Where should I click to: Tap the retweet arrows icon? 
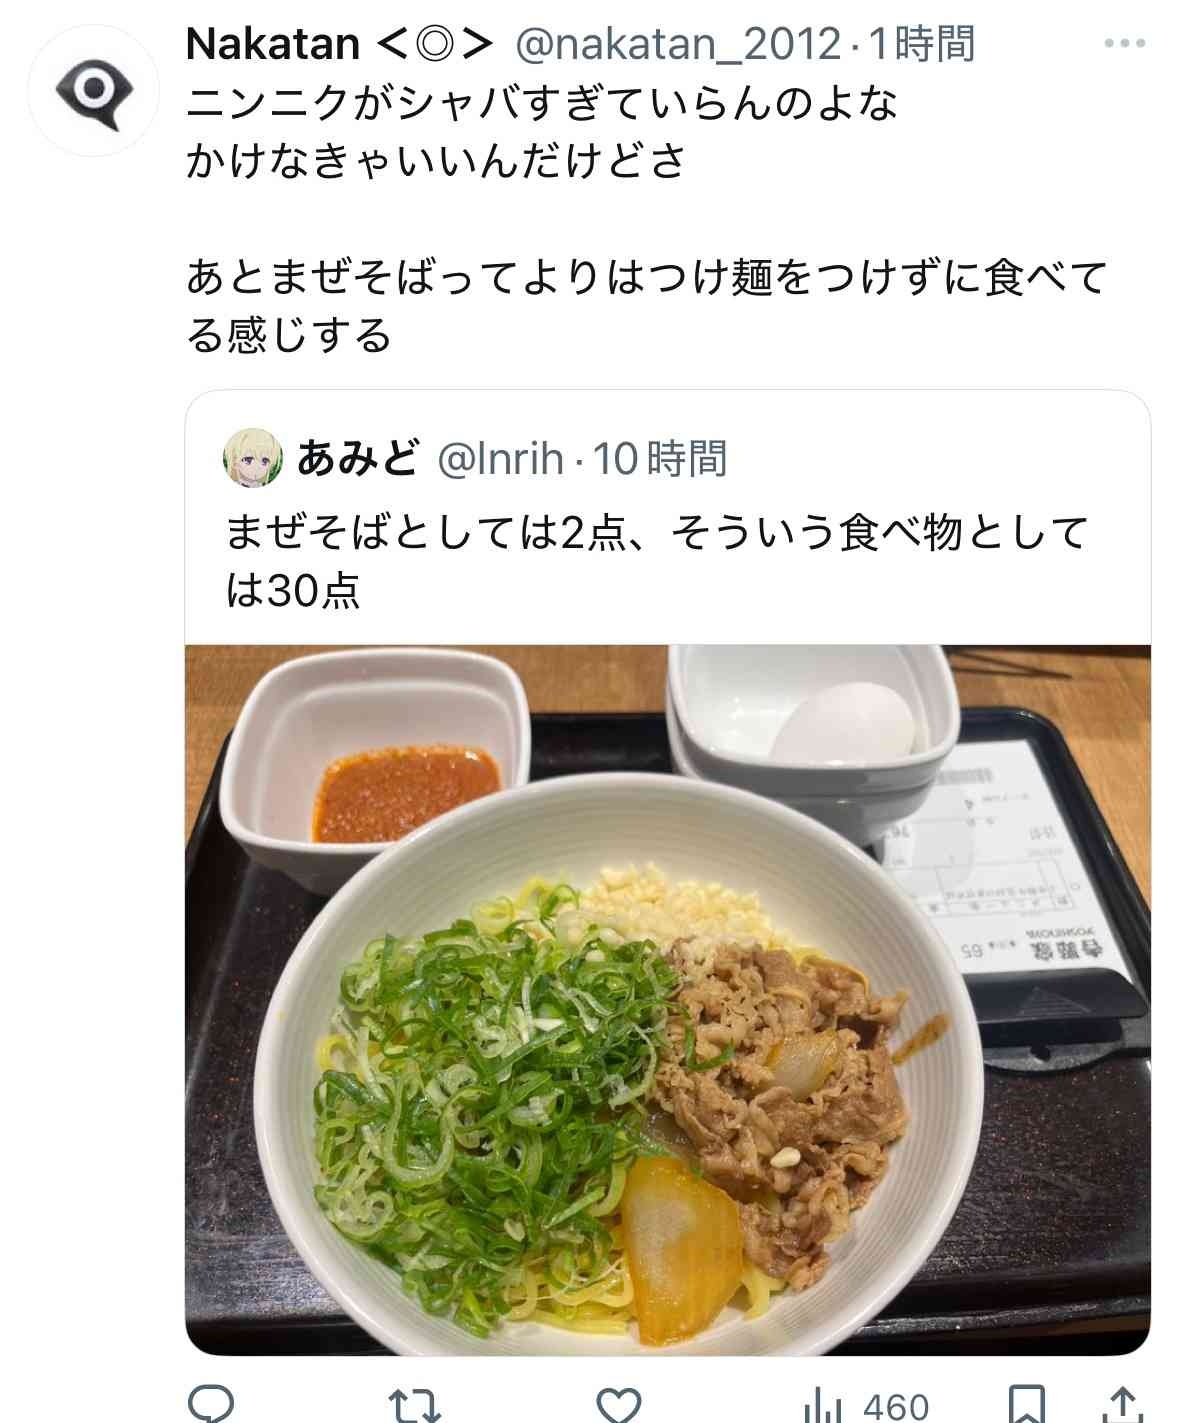coord(415,1404)
